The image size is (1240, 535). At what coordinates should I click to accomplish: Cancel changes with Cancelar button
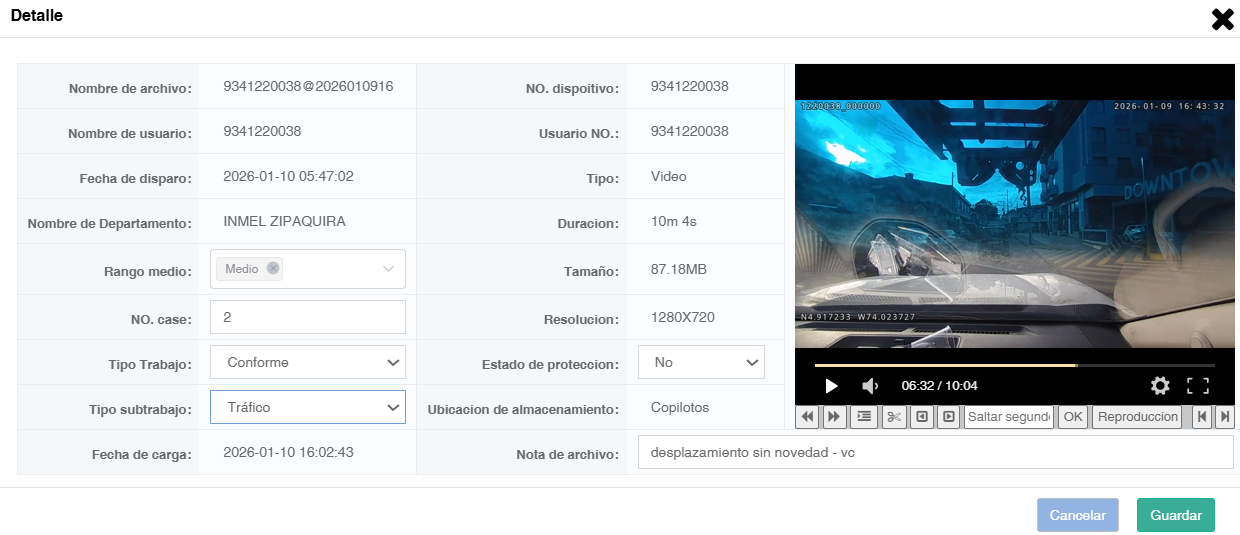[1078, 515]
